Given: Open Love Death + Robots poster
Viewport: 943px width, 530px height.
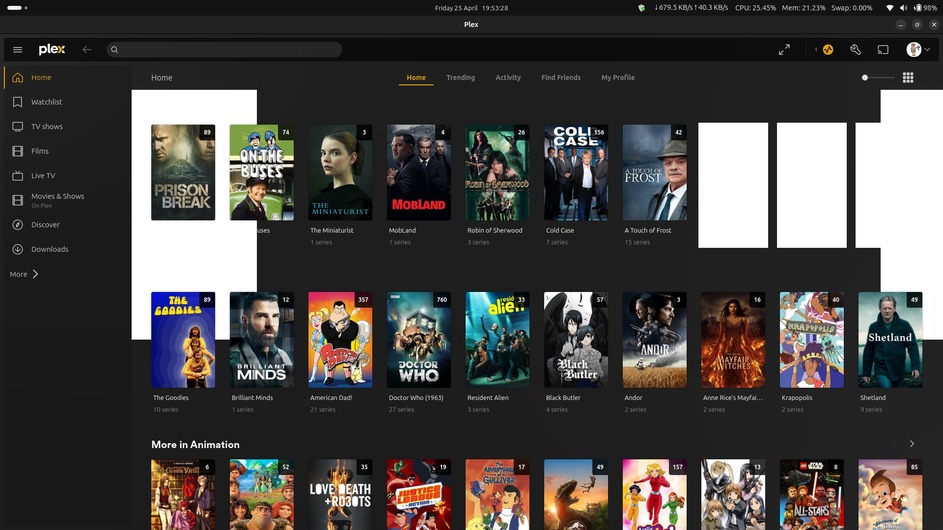Looking at the screenshot, I should pyautogui.click(x=340, y=495).
